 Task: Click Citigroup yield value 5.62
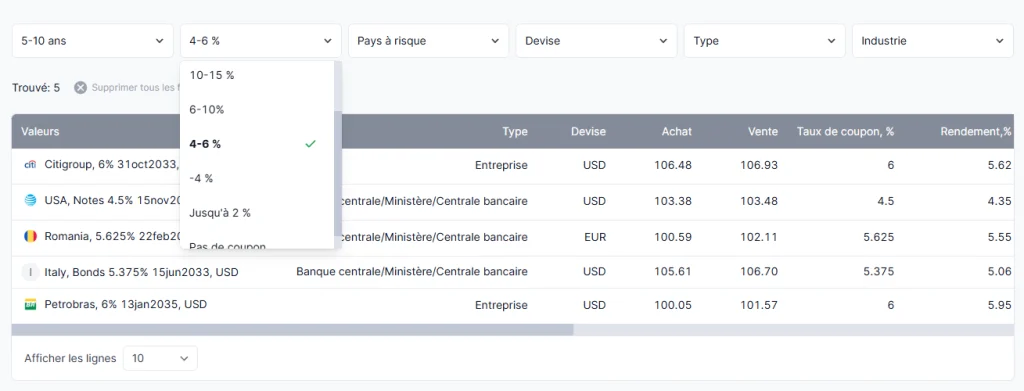click(x=1000, y=166)
